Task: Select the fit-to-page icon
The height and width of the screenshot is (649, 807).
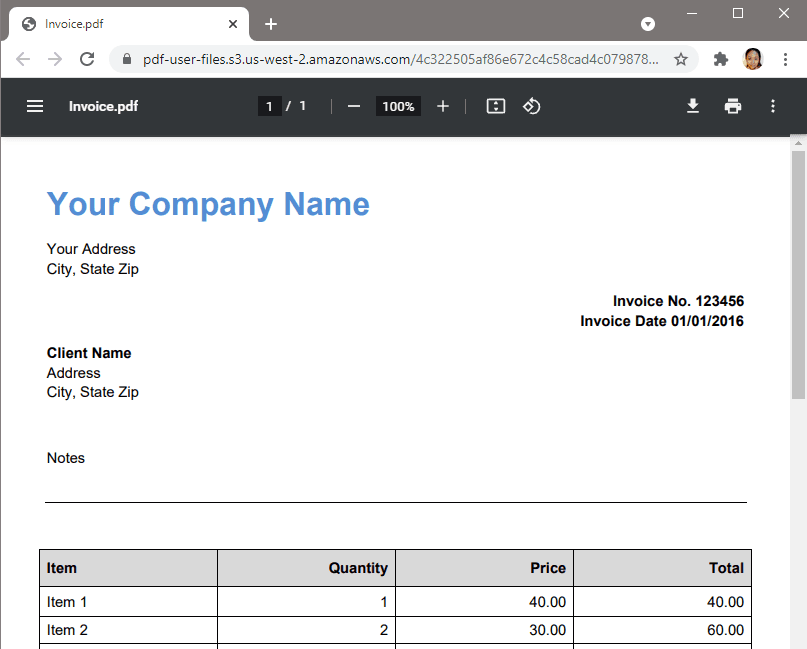Action: click(x=495, y=105)
